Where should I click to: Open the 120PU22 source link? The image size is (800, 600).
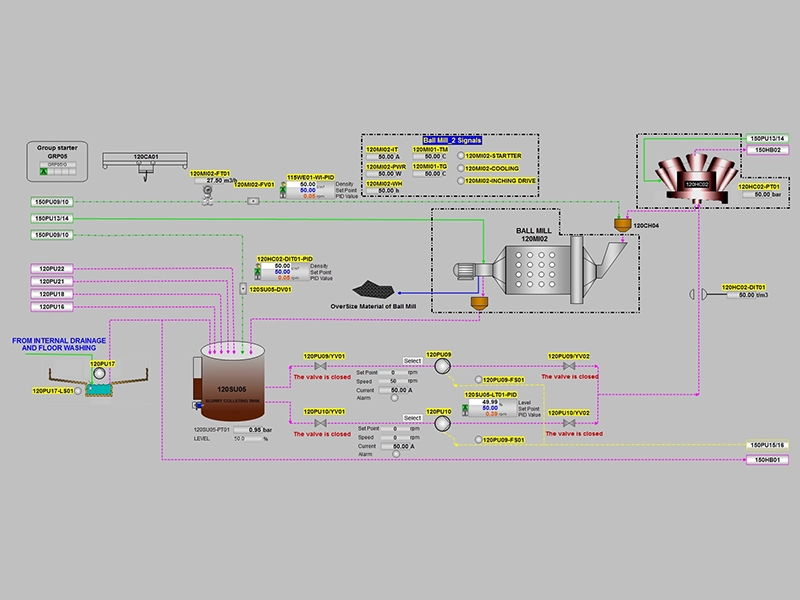coord(52,268)
